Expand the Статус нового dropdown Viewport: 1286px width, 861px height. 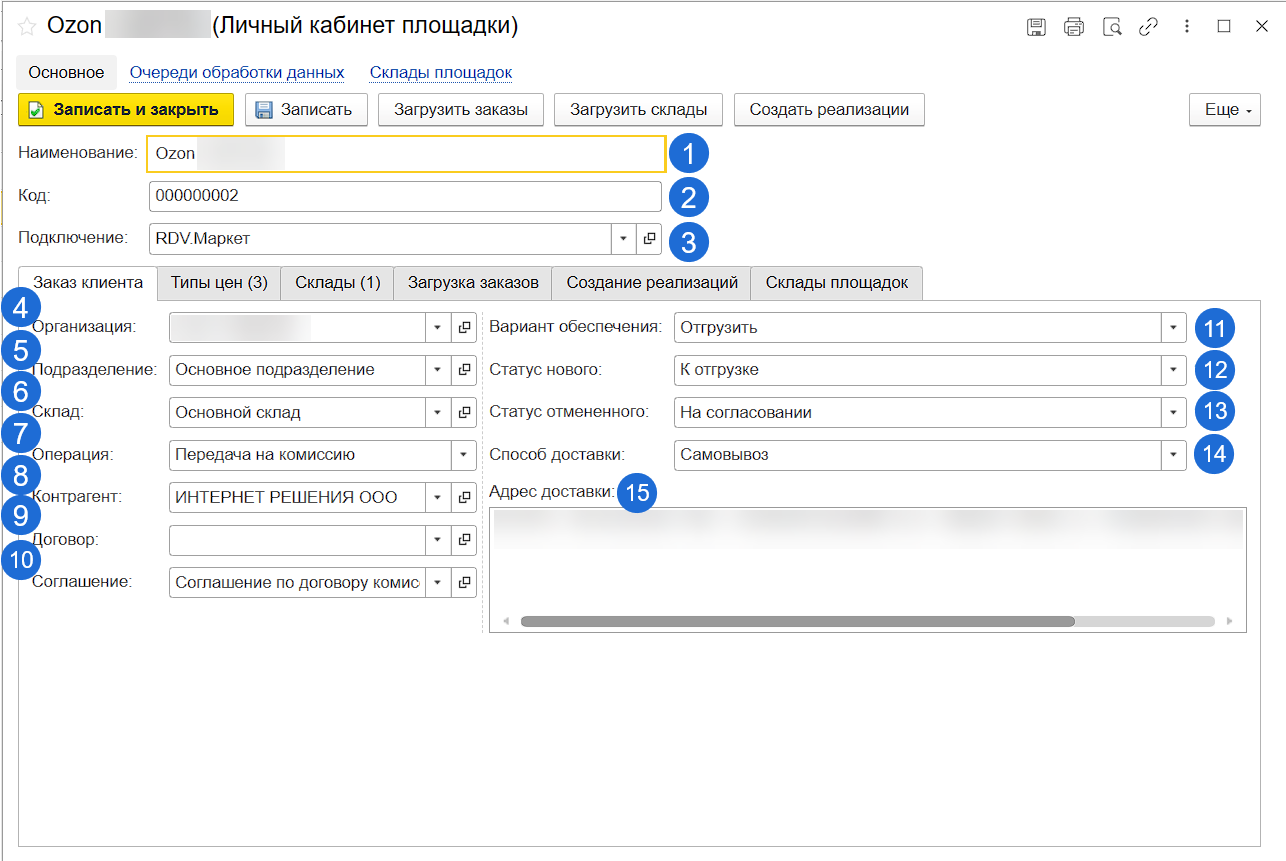(1173, 370)
